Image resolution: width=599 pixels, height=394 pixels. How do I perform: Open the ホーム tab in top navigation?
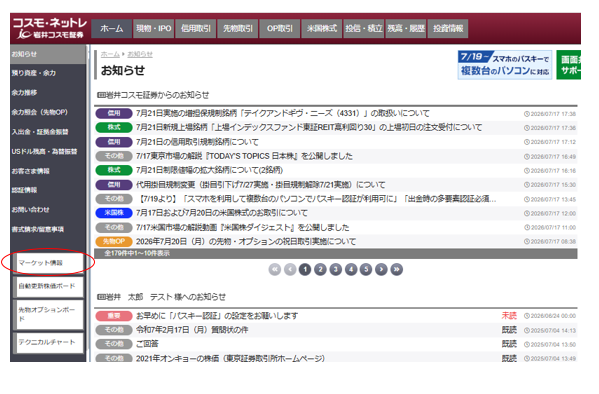coord(112,29)
